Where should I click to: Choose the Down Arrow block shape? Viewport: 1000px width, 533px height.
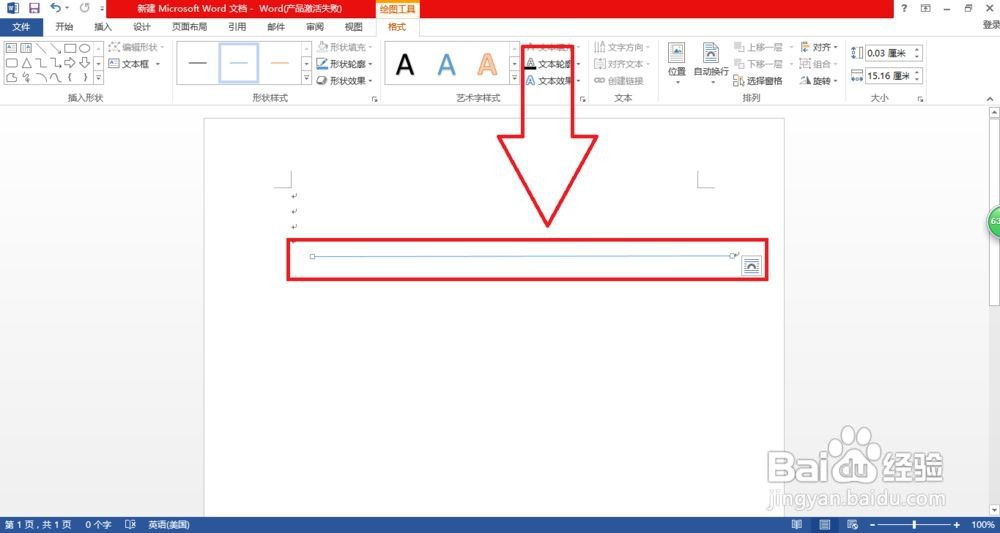[x=84, y=63]
